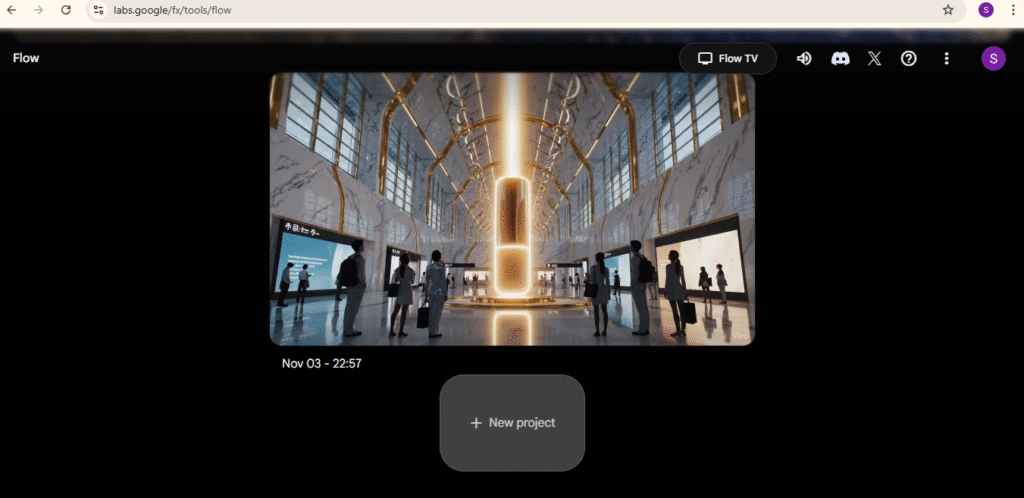Image resolution: width=1024 pixels, height=498 pixels.
Task: Click the Flow TV button
Action: tap(728, 58)
